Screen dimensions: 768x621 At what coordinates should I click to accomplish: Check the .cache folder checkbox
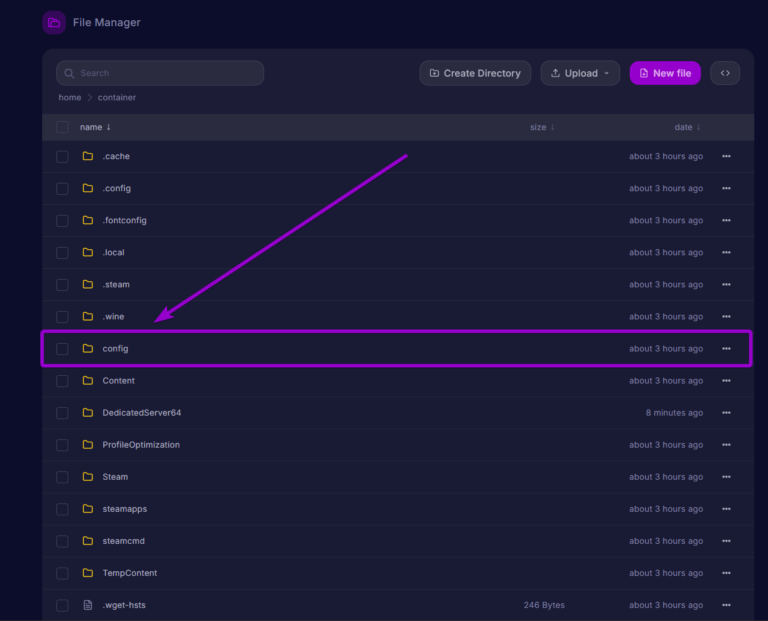click(62, 157)
